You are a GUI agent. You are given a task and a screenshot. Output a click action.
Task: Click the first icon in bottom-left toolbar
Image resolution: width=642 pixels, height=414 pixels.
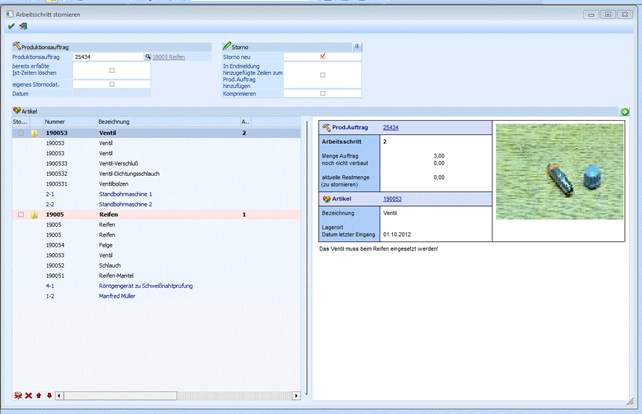click(x=18, y=396)
